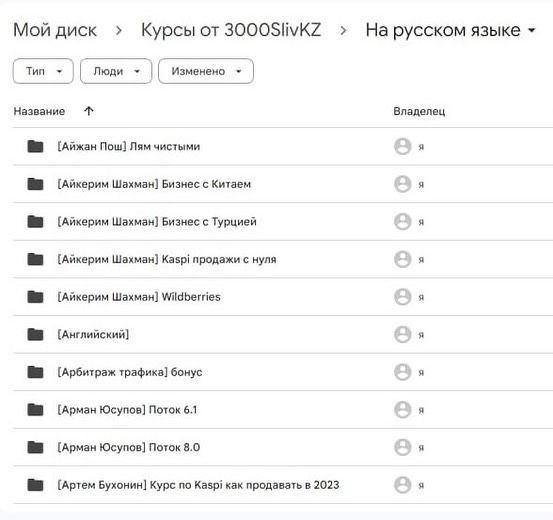Viewport: 553px width, 520px height.
Task: Click folder icon of Бизнес с Китаем
Action: coord(35,184)
